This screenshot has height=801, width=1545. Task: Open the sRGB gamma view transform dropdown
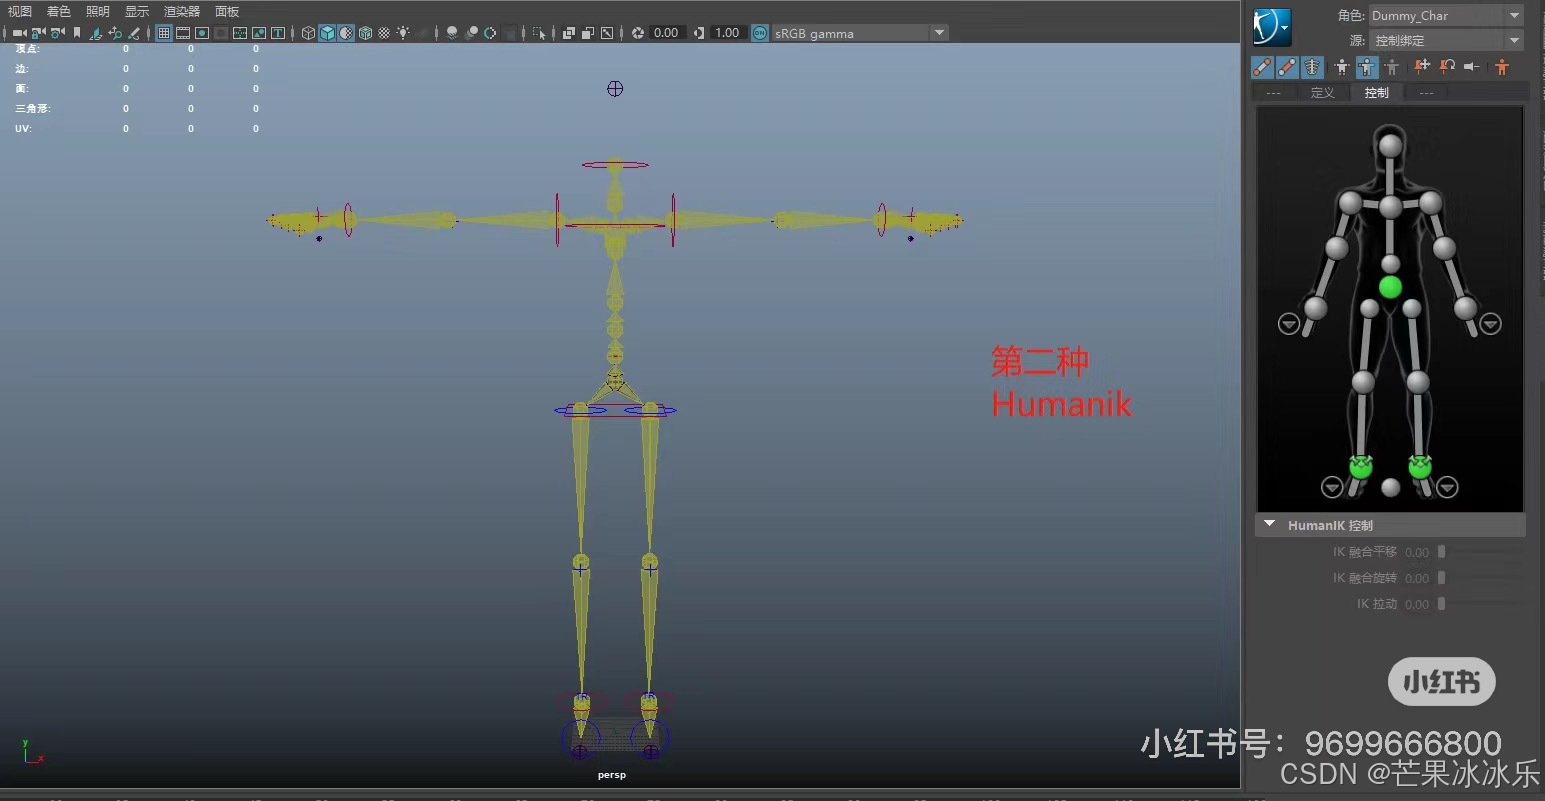860,33
